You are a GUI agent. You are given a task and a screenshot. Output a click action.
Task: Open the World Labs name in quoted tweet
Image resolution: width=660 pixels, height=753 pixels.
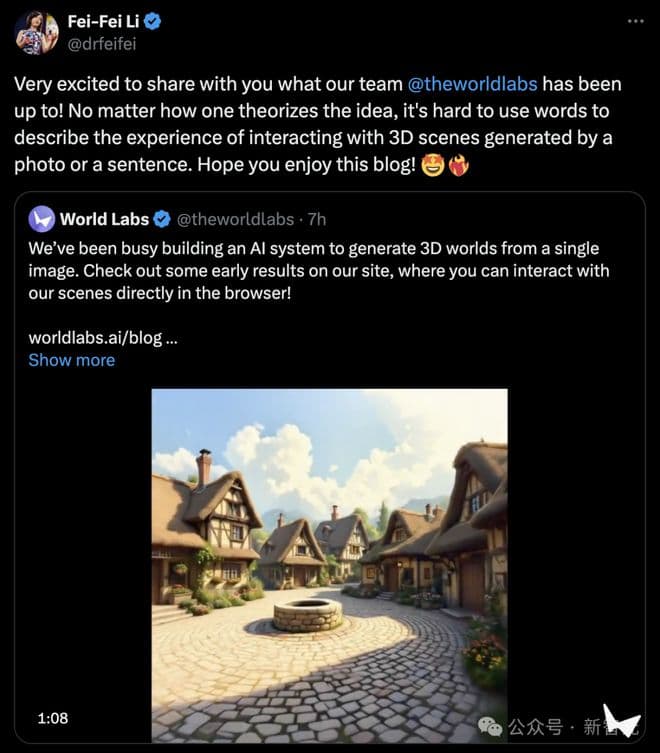coord(104,219)
